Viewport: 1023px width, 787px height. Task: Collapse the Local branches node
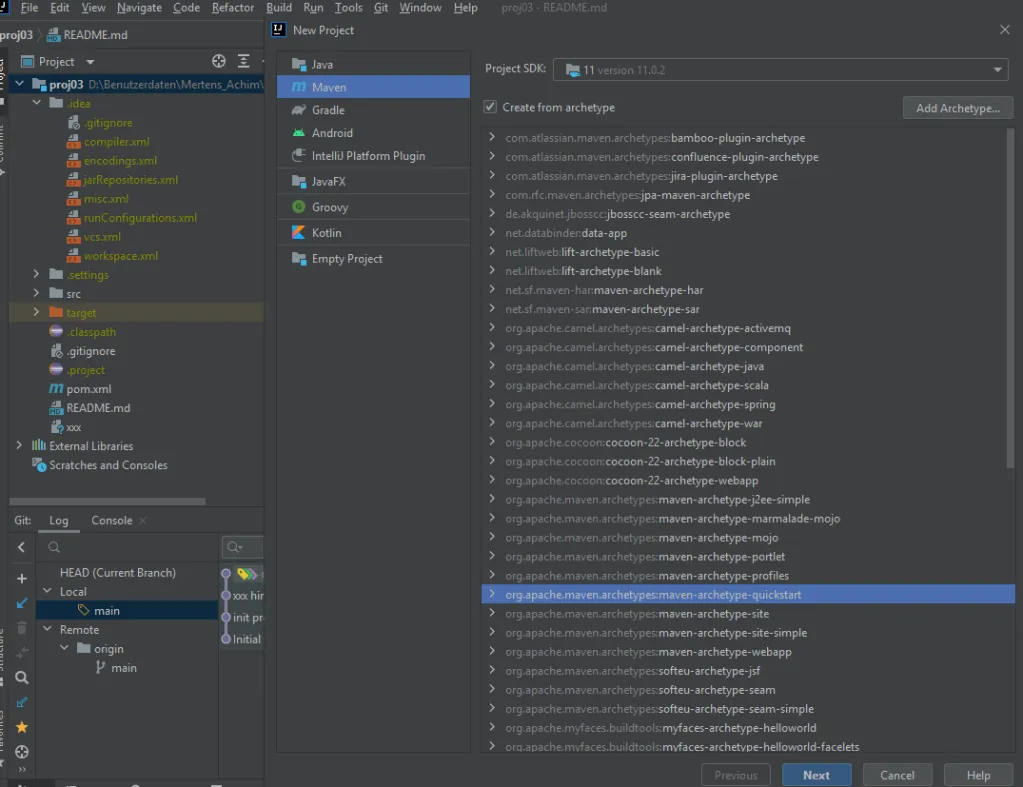tap(47, 591)
